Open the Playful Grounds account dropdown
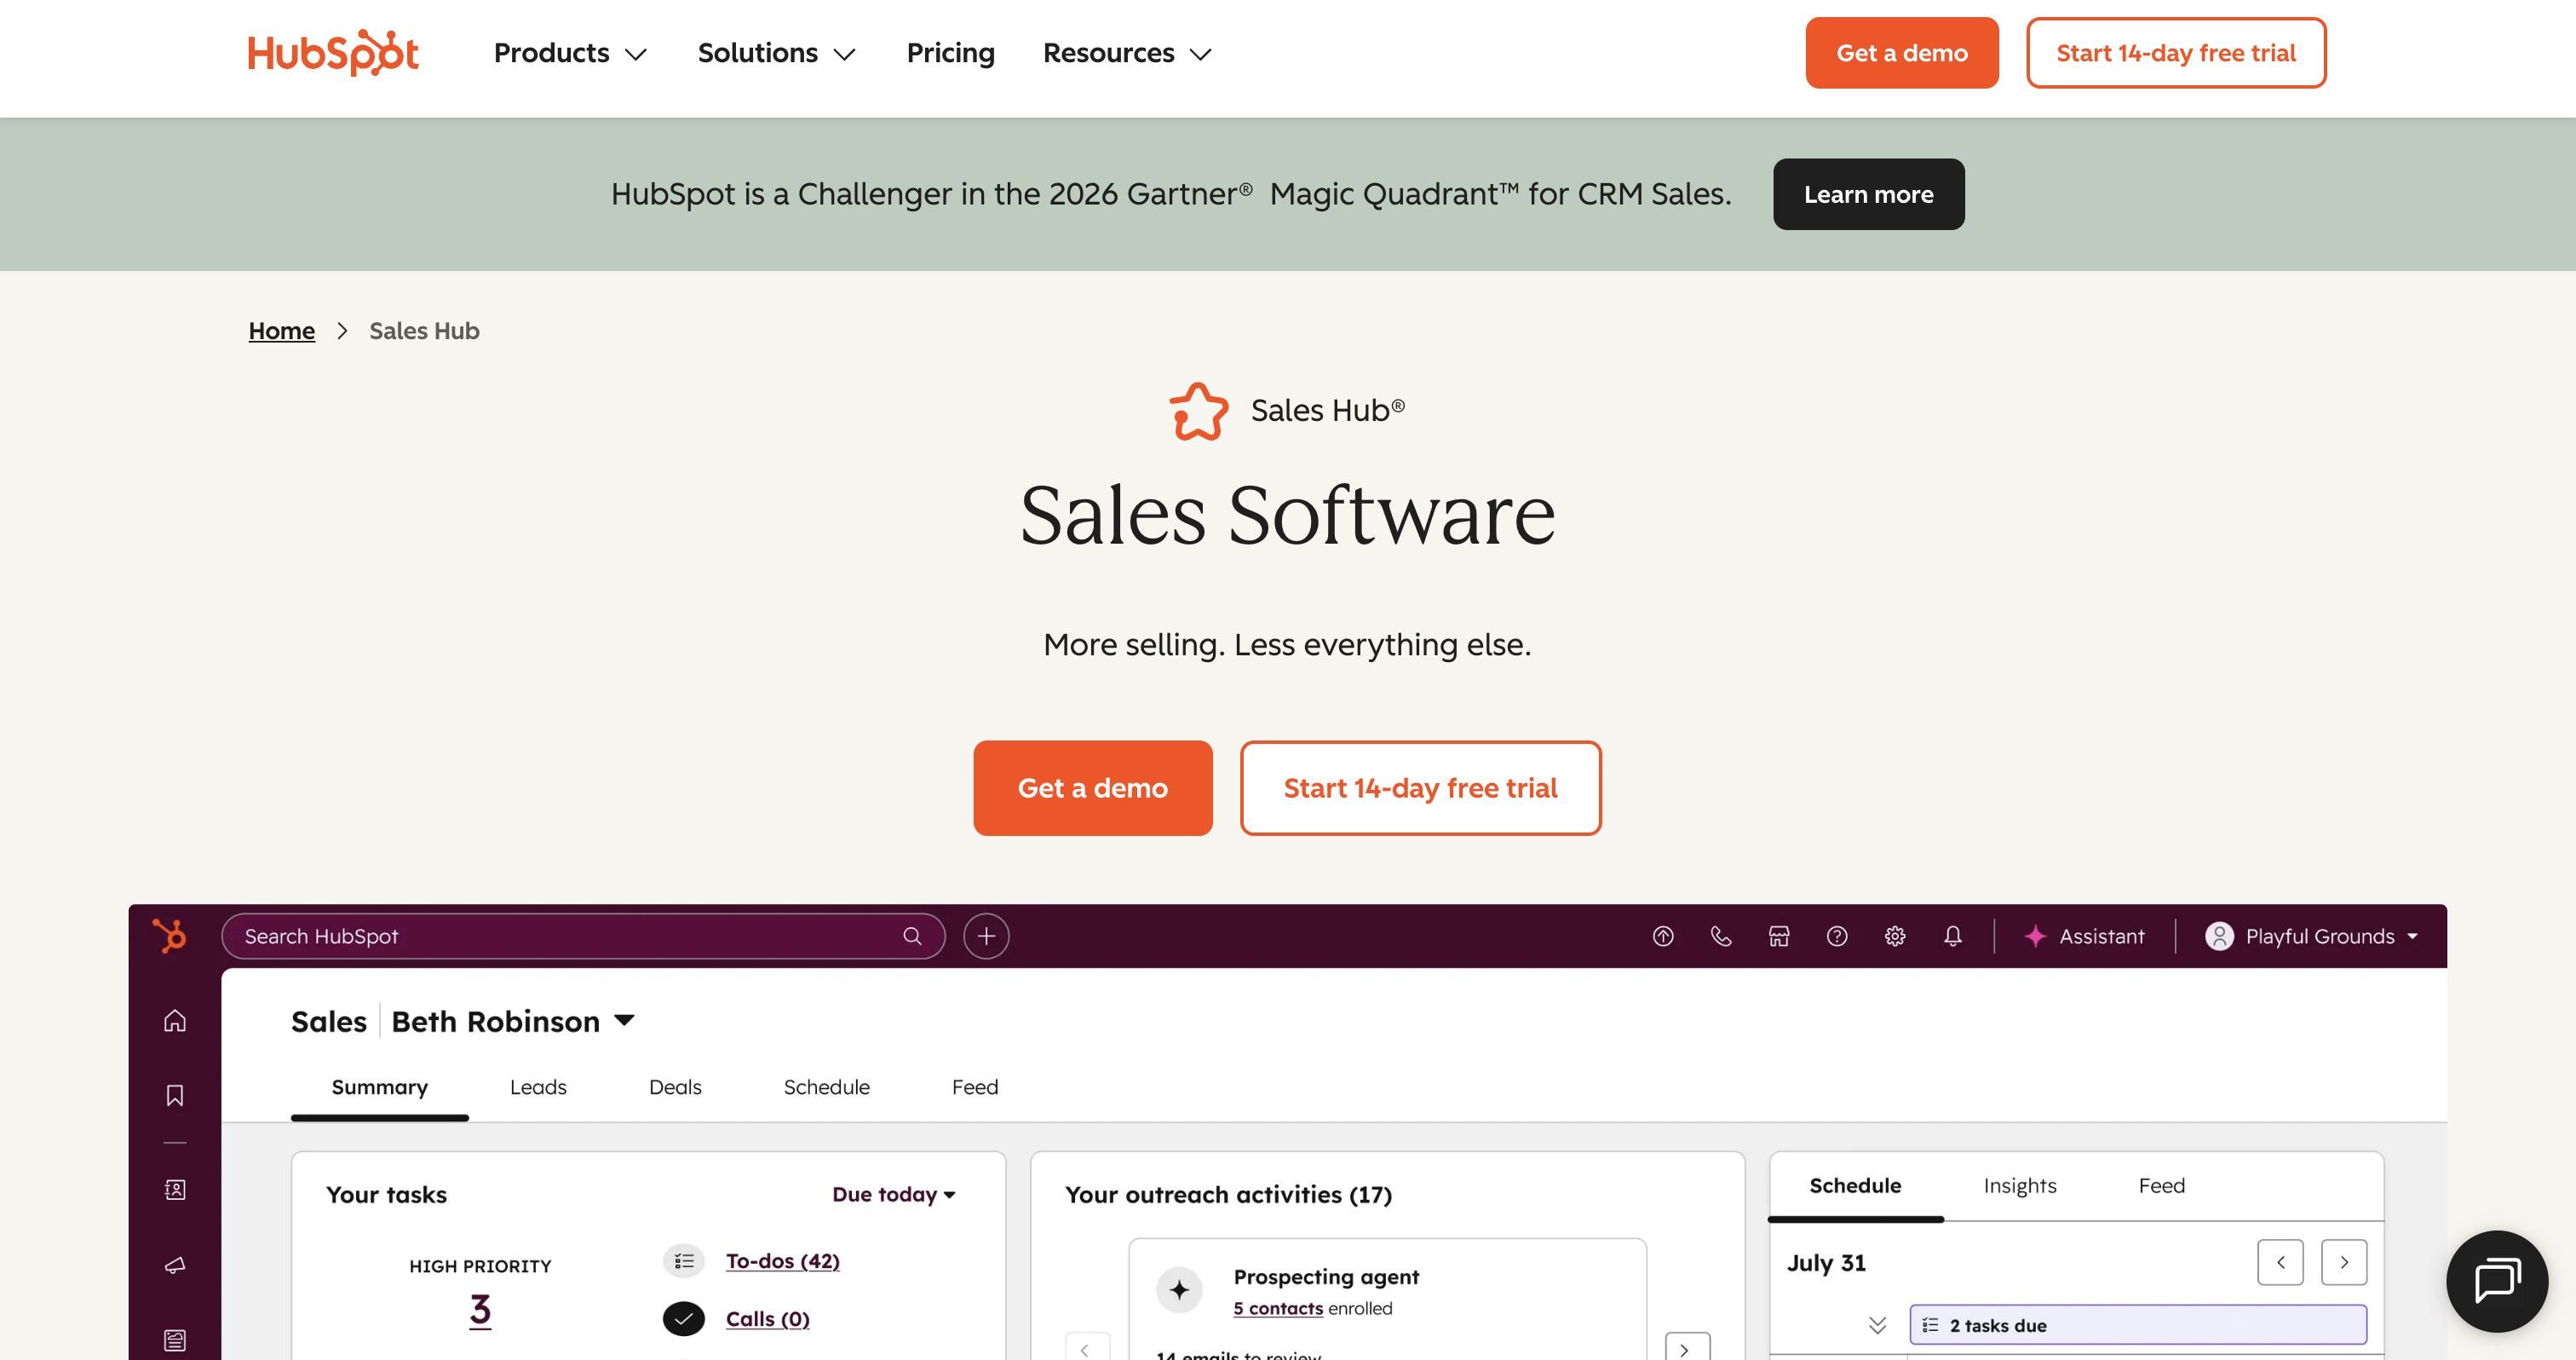The width and height of the screenshot is (2576, 1360). (2311, 936)
